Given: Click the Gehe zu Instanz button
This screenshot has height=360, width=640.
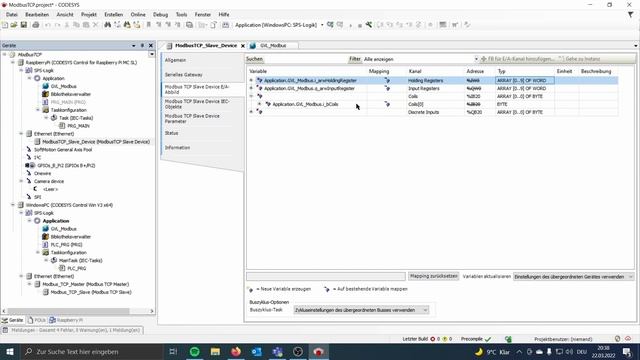Looking at the screenshot, I should pyautogui.click(x=579, y=59).
